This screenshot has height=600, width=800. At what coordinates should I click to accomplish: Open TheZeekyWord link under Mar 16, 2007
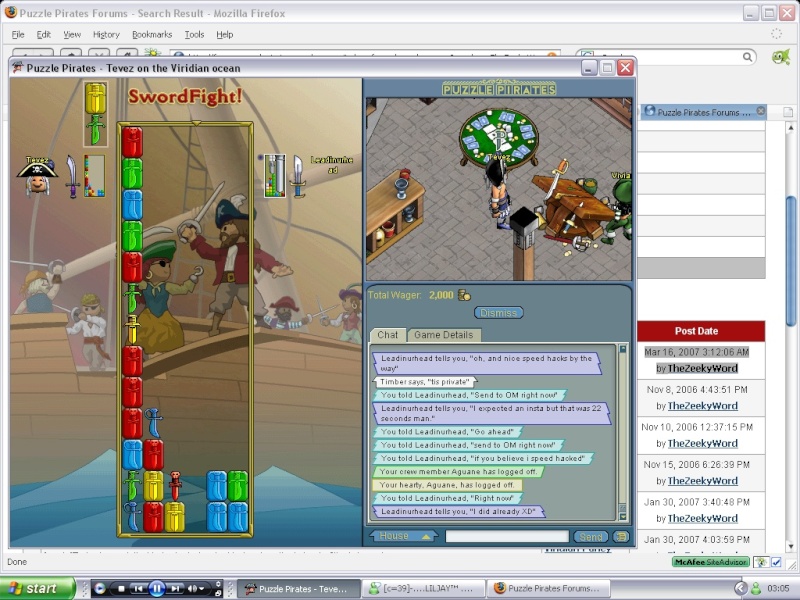point(703,368)
